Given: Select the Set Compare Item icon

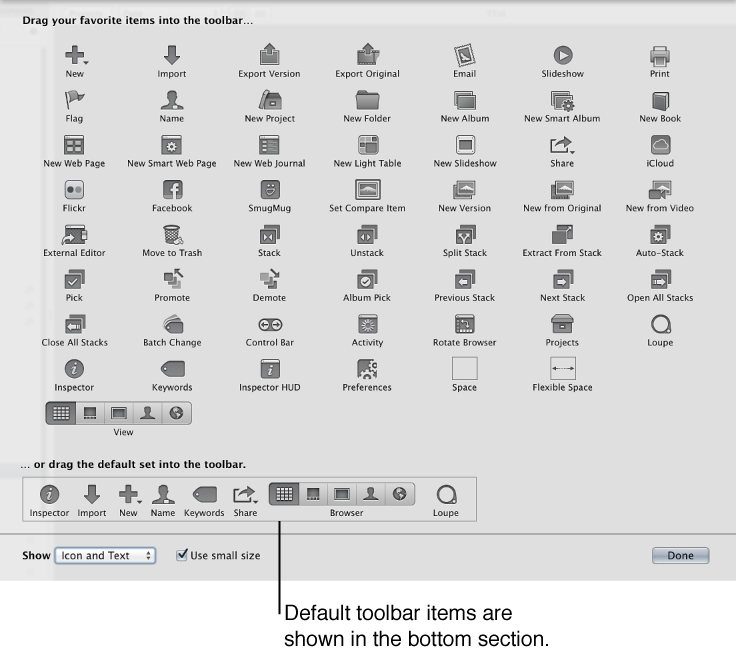Looking at the screenshot, I should 368,190.
